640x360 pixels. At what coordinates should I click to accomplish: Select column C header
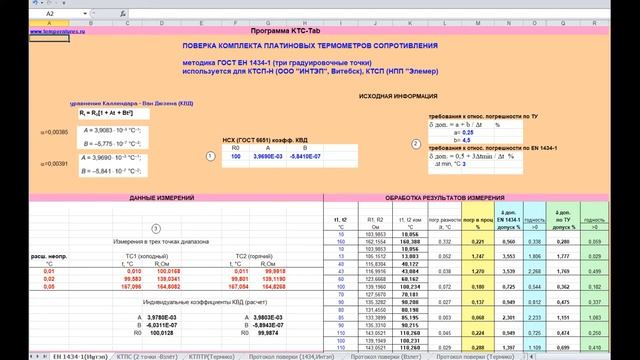click(x=127, y=23)
